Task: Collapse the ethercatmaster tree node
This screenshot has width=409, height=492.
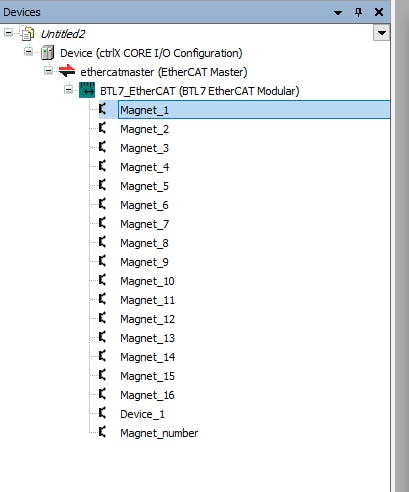Action: 48,71
